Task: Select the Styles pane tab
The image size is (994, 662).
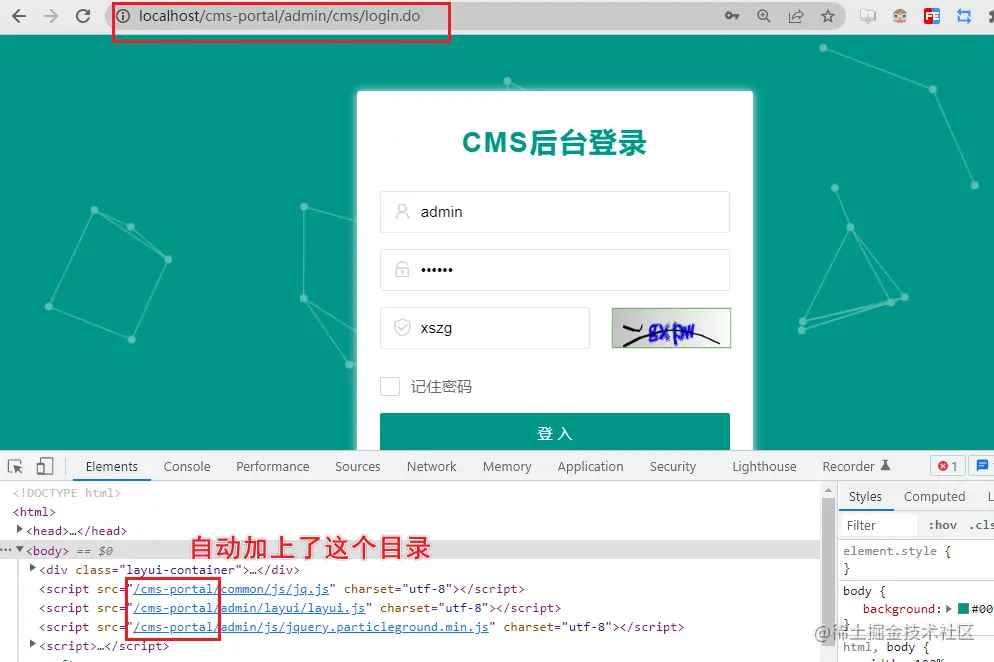Action: click(865, 496)
